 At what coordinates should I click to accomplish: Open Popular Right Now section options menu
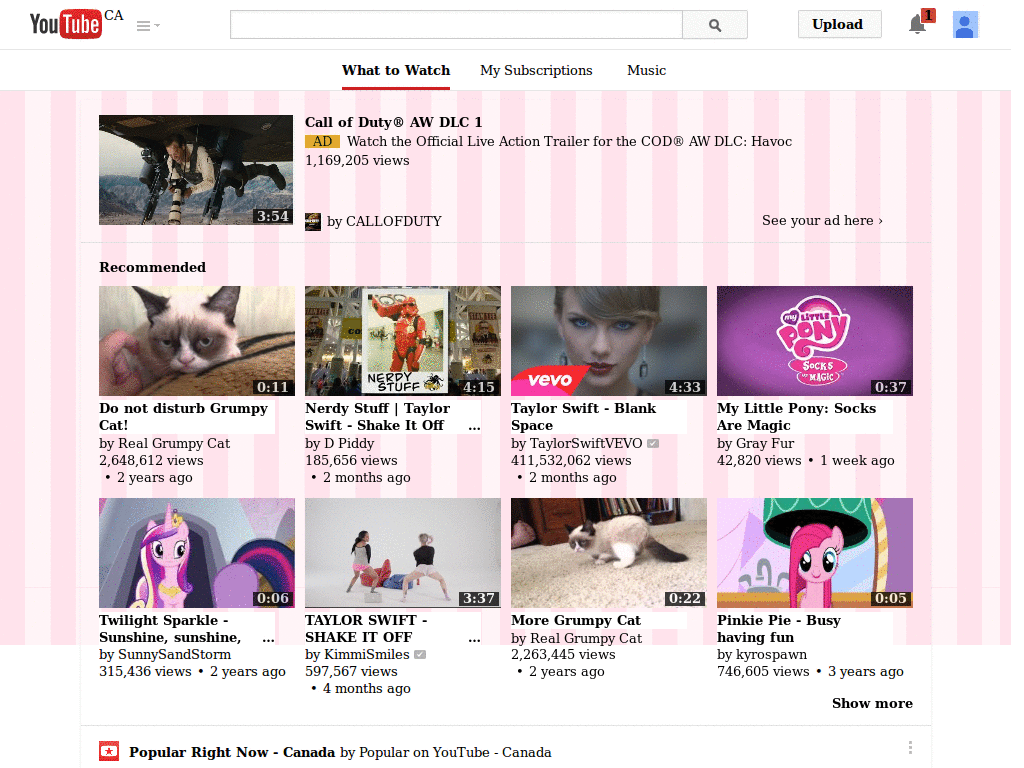tap(910, 748)
